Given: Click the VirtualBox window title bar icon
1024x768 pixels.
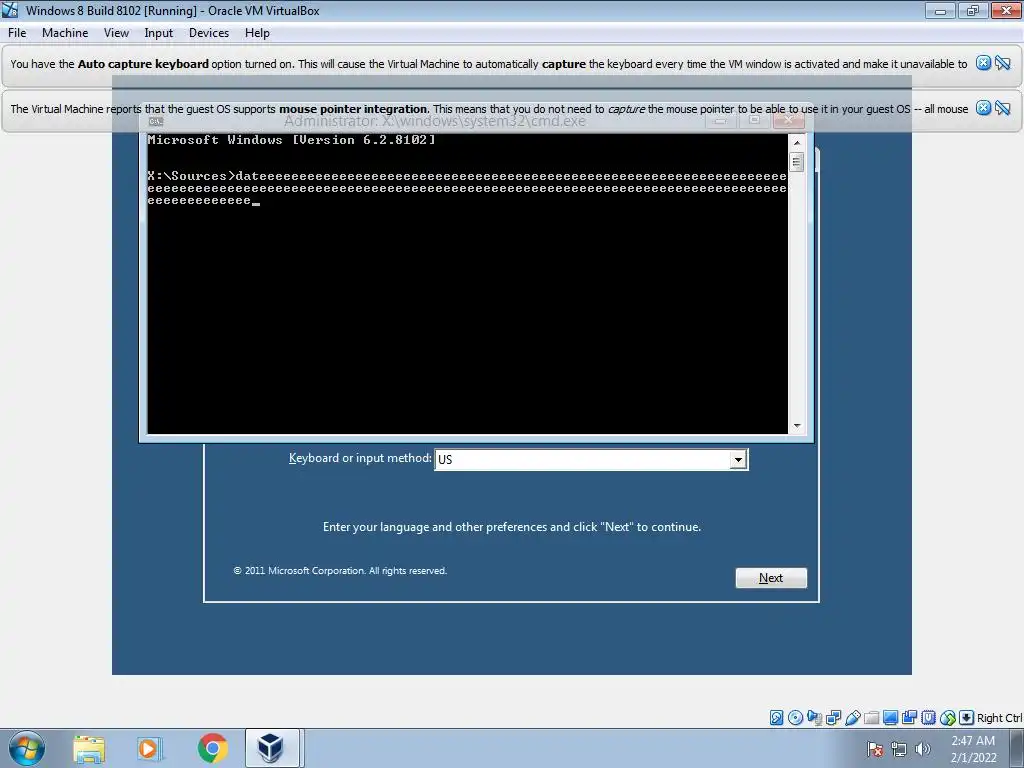Looking at the screenshot, I should (10, 10).
